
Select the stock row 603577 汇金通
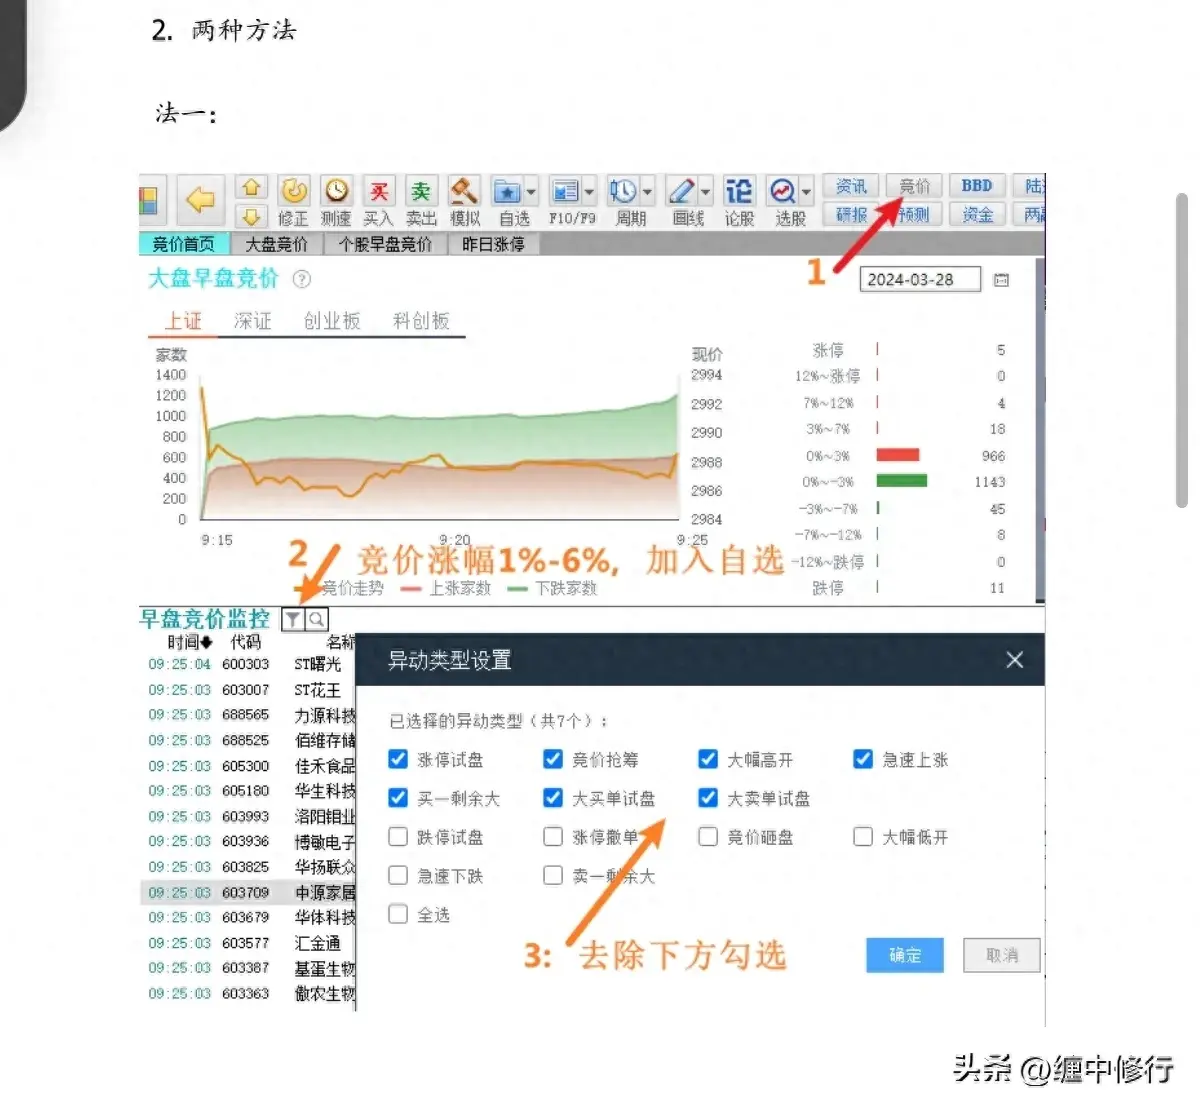[247, 943]
